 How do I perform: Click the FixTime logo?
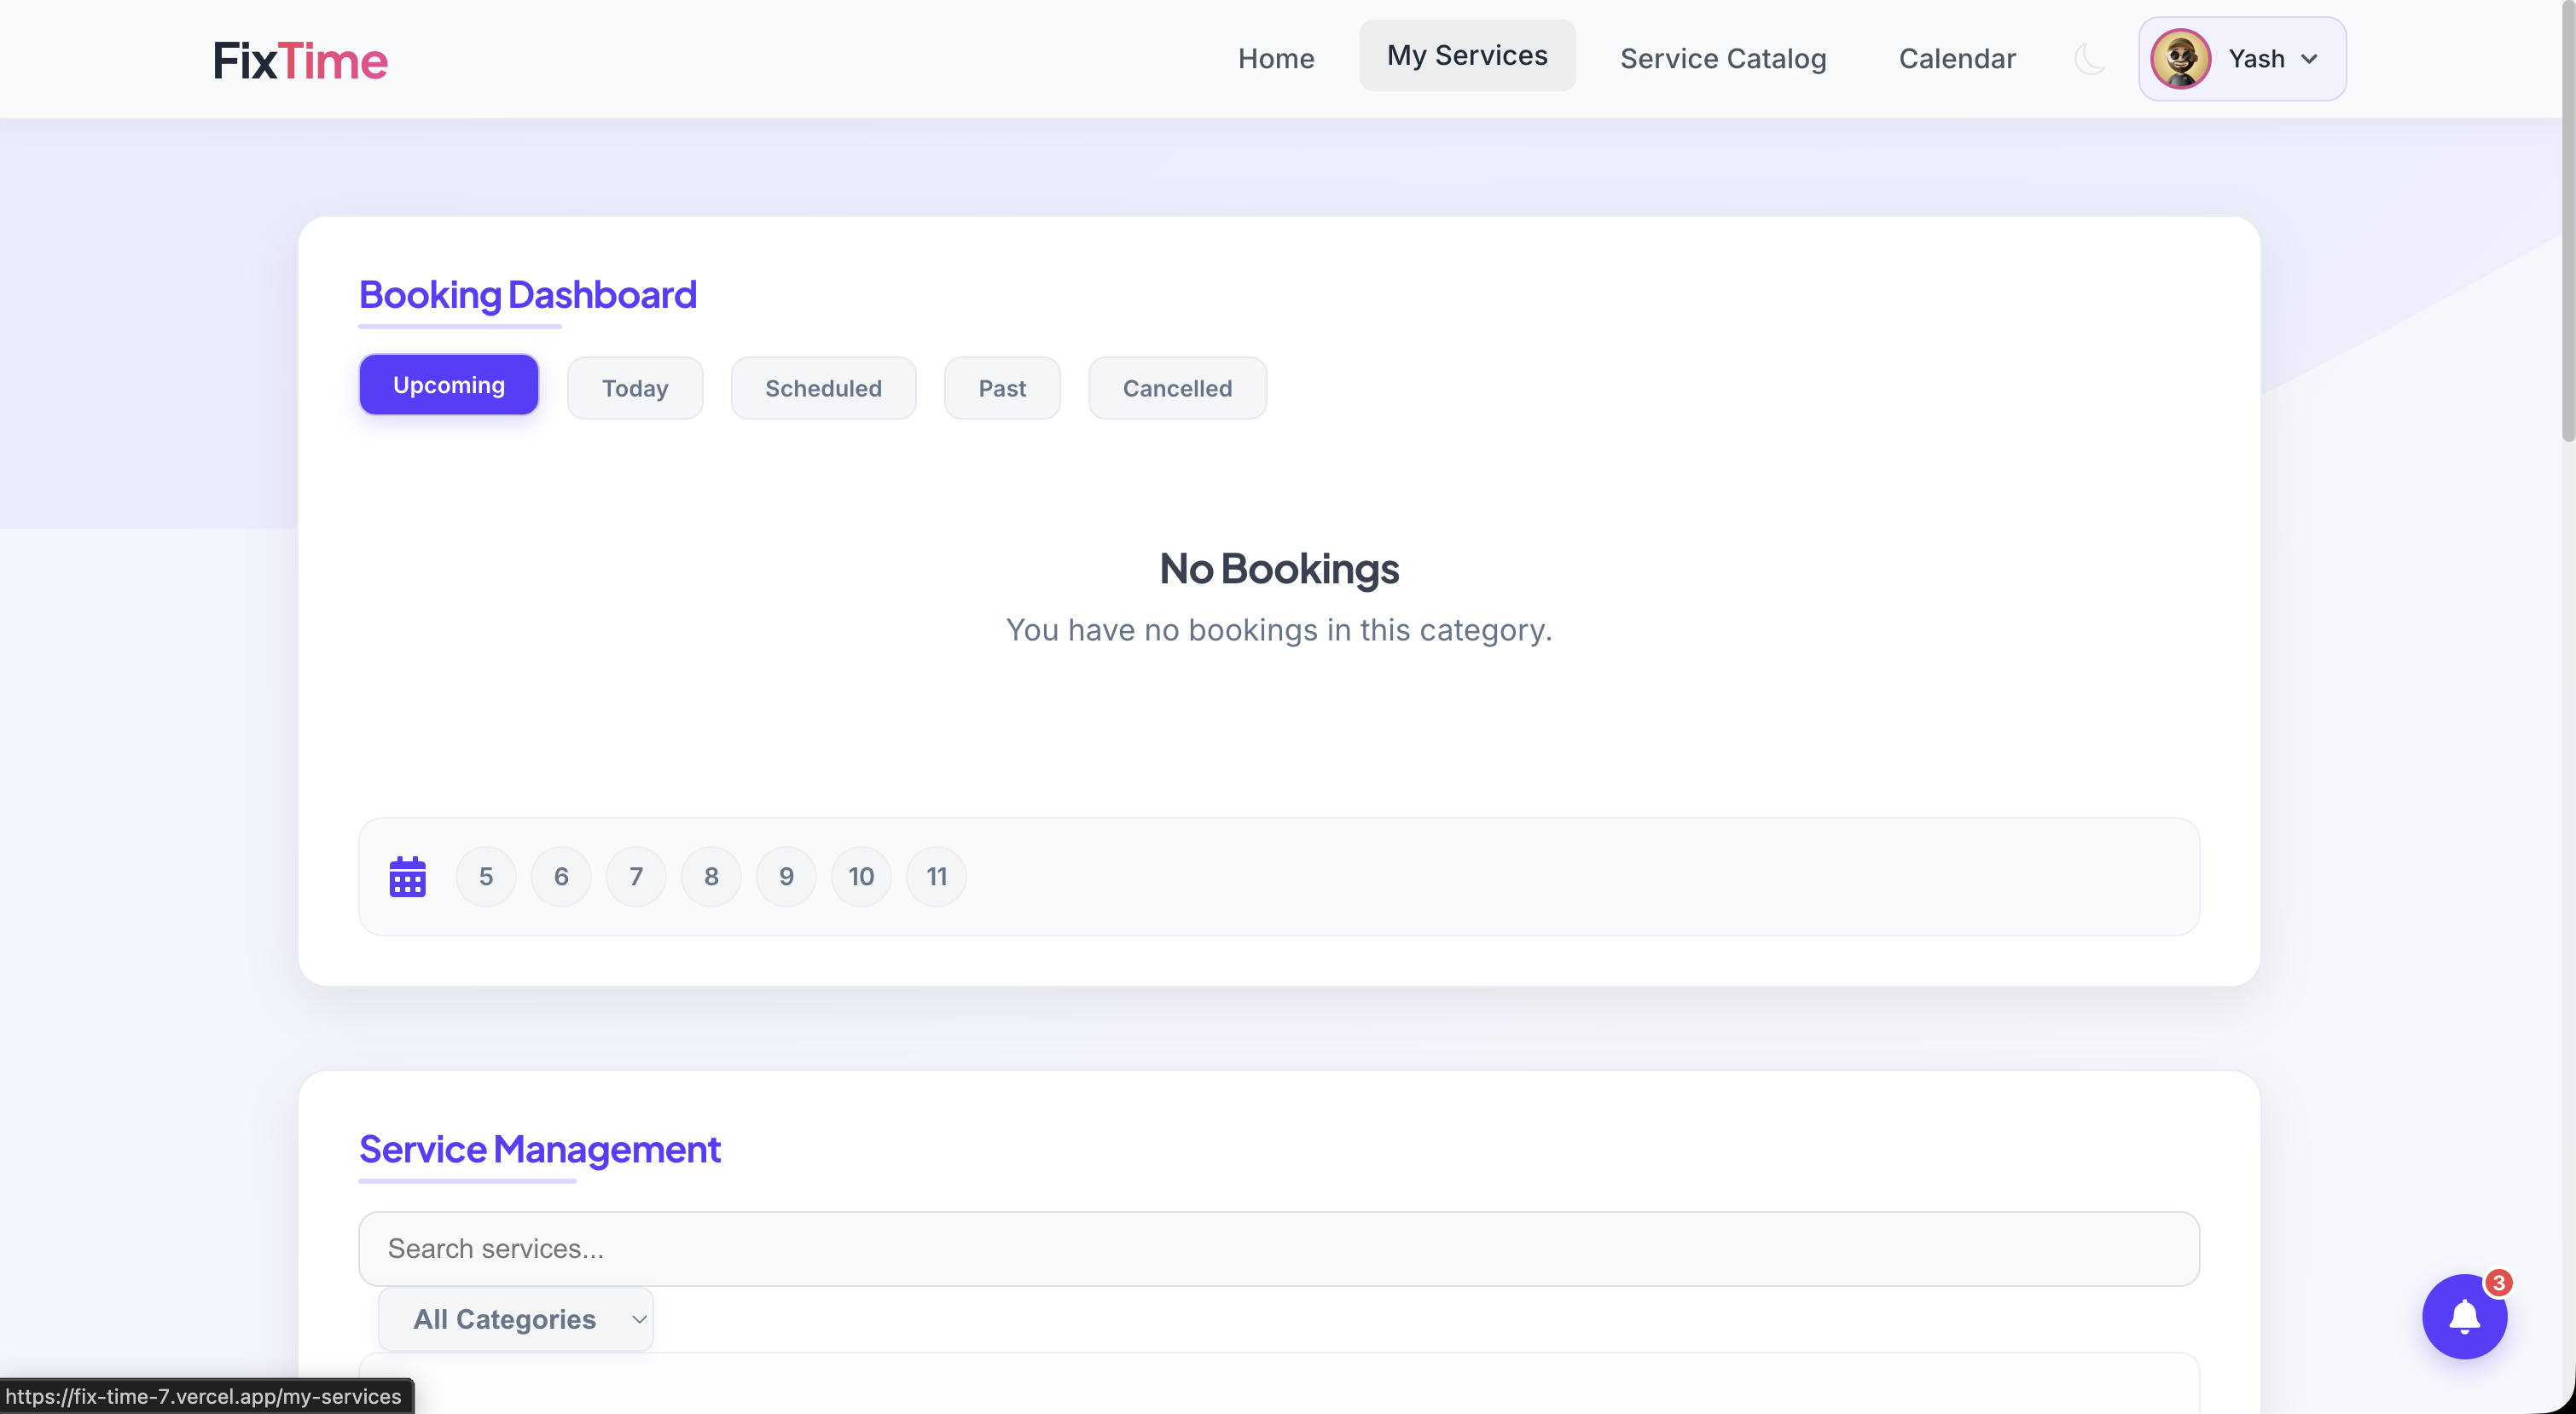pos(301,60)
